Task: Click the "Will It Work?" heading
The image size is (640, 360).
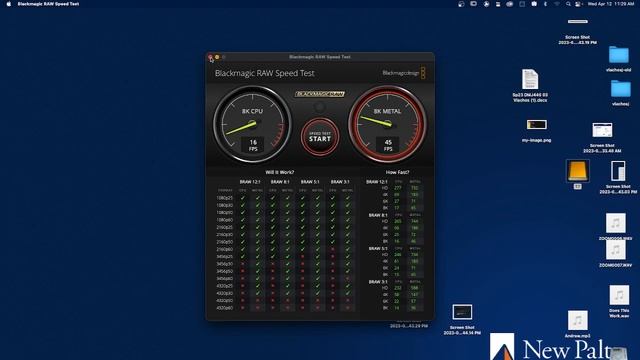Action: [280, 172]
